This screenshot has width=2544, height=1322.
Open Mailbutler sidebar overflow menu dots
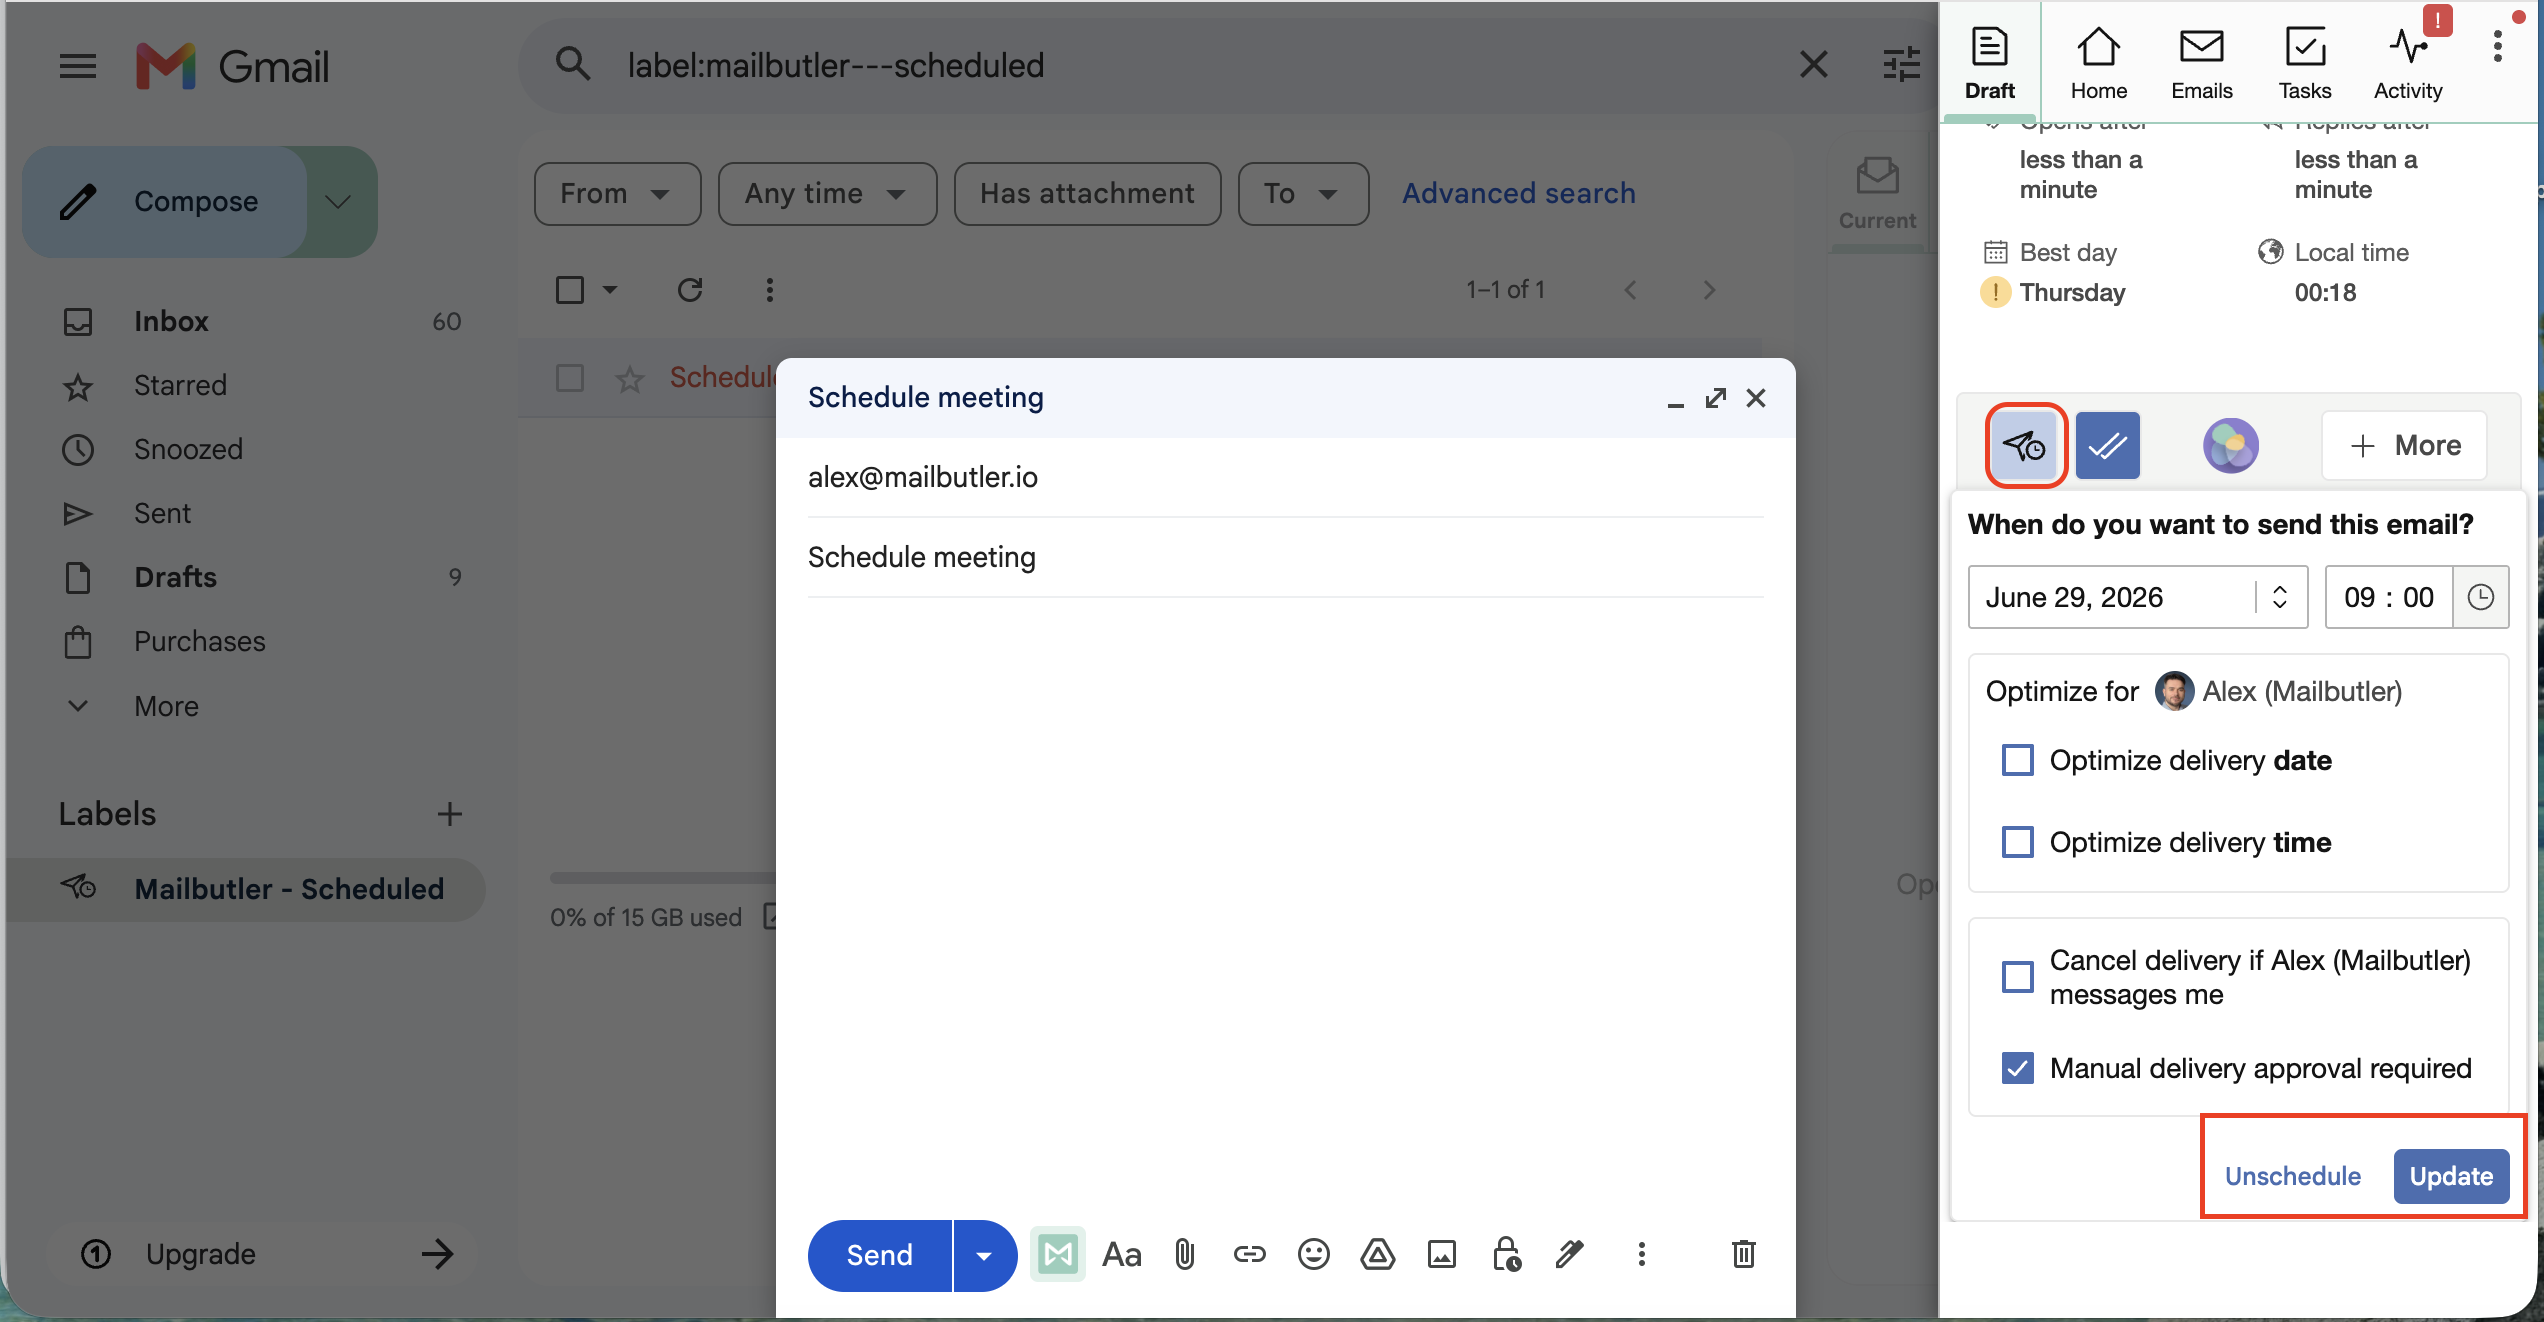[x=2497, y=46]
